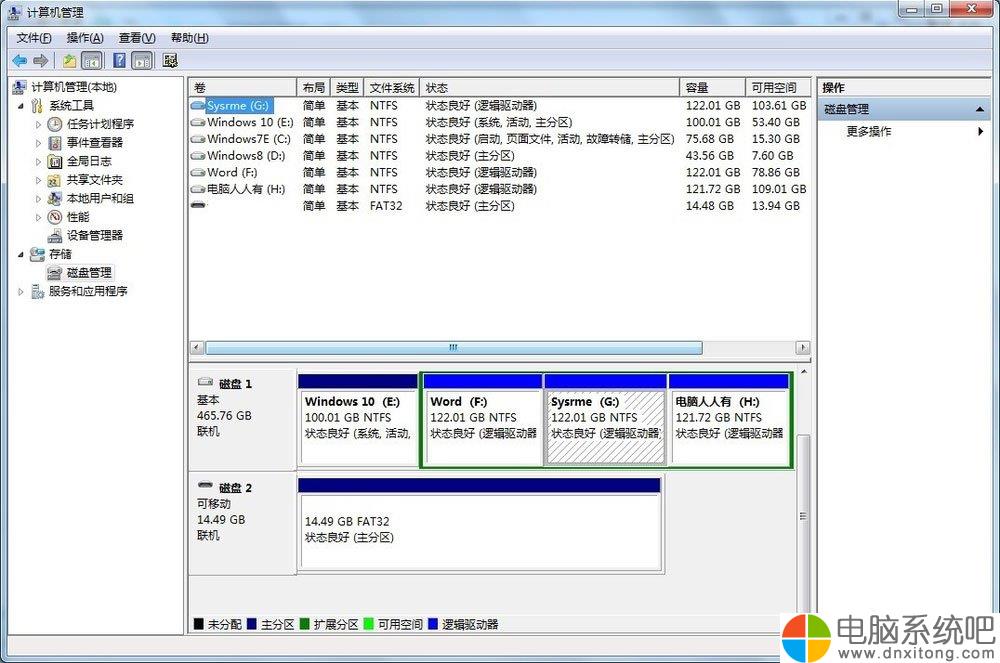Select the Word (F:) row in volume list

pos(499,172)
